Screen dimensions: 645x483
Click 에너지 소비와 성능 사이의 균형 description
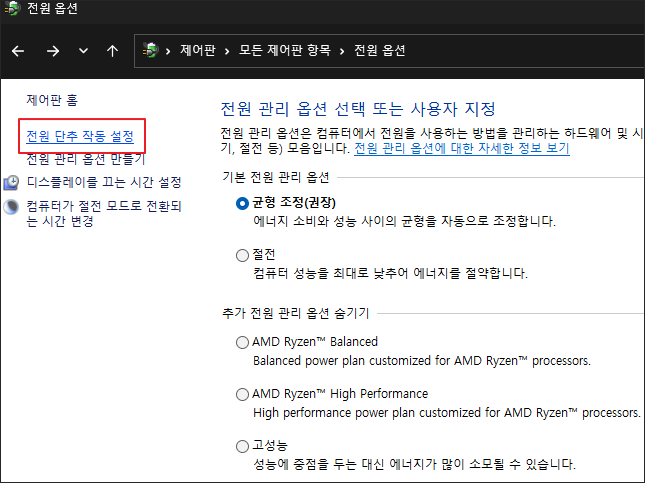click(x=404, y=221)
